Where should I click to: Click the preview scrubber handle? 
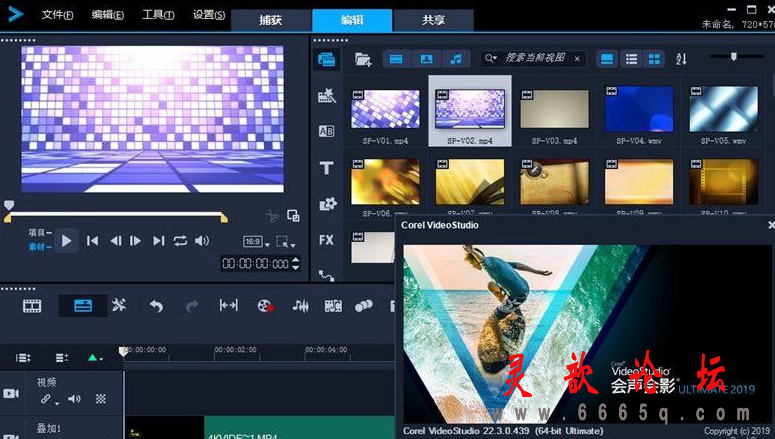pos(9,205)
